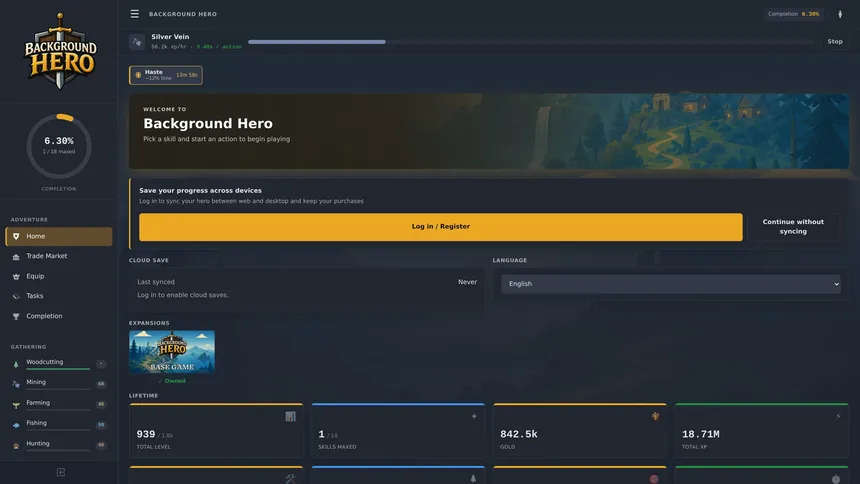Screen dimensions: 860x484
Task: Click the Mining level 68 badge
Action: [x=101, y=384]
